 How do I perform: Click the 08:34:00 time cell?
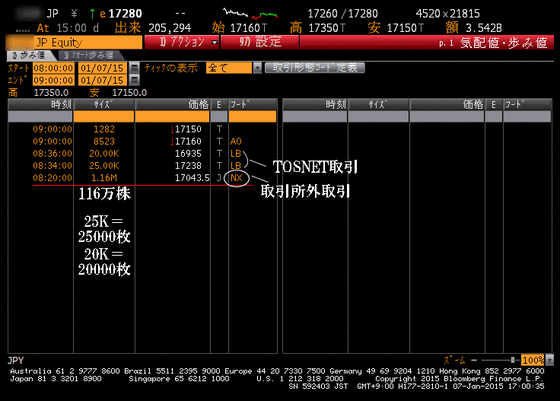52,165
